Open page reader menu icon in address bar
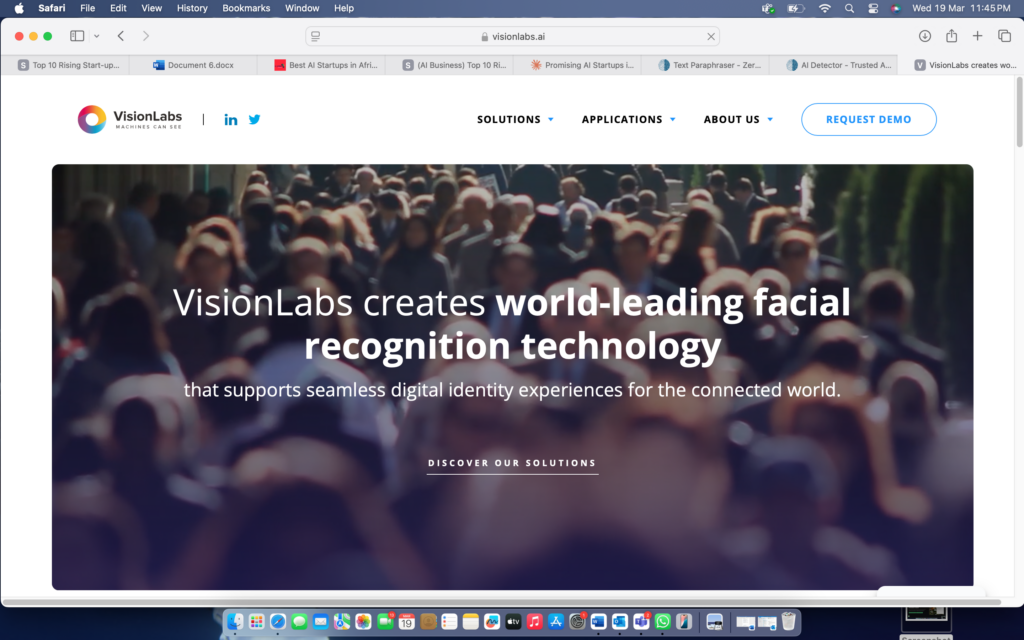 315,37
